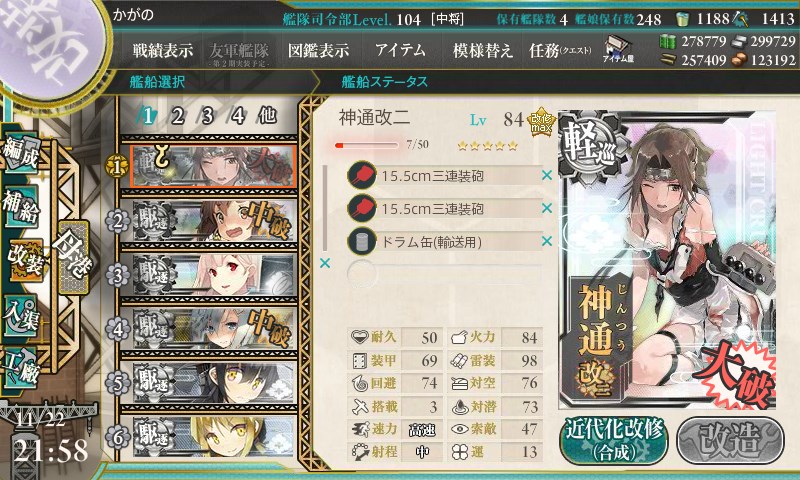Open the 入渠 docking sidebar icon
Screen dimensions: 800x480
[x=21, y=316]
